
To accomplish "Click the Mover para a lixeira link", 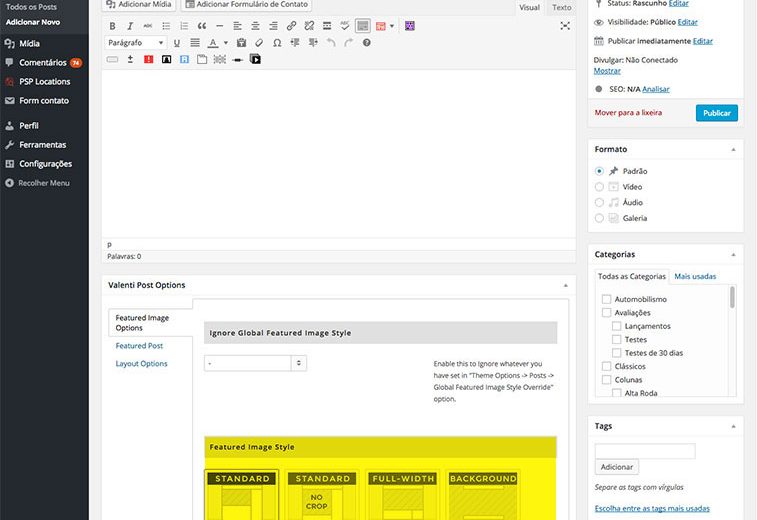I will 628,113.
